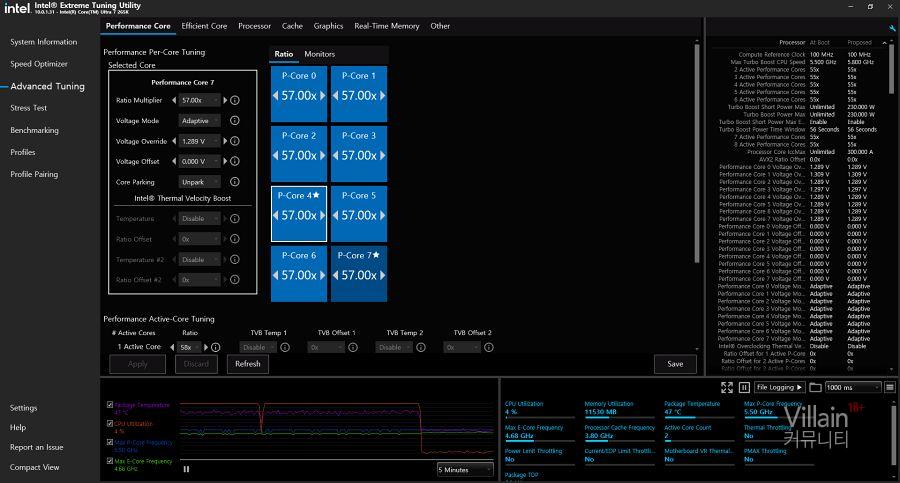This screenshot has height=483, width=900.
Task: Click the monitor list view icon
Action: pyautogui.click(x=889, y=387)
